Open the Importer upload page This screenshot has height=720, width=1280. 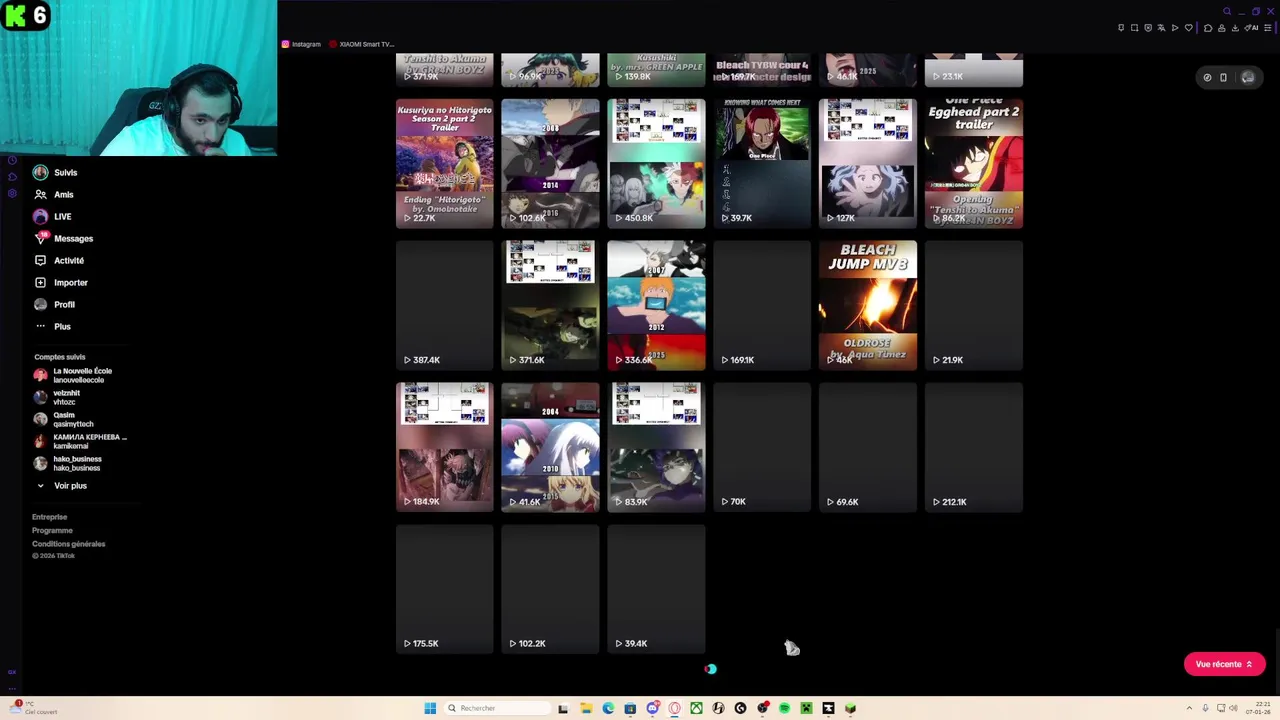[x=61, y=282]
